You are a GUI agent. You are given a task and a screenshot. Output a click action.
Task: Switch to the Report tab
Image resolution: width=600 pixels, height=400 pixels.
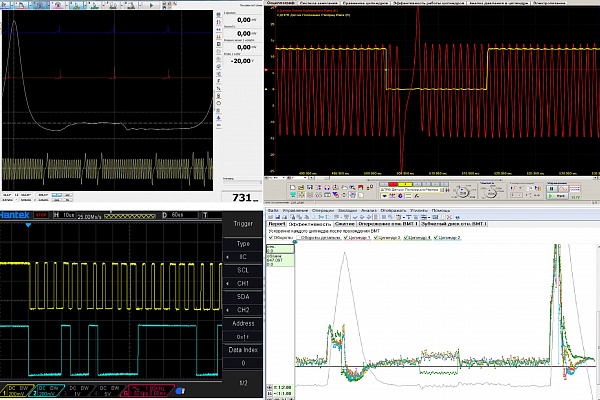coord(276,224)
